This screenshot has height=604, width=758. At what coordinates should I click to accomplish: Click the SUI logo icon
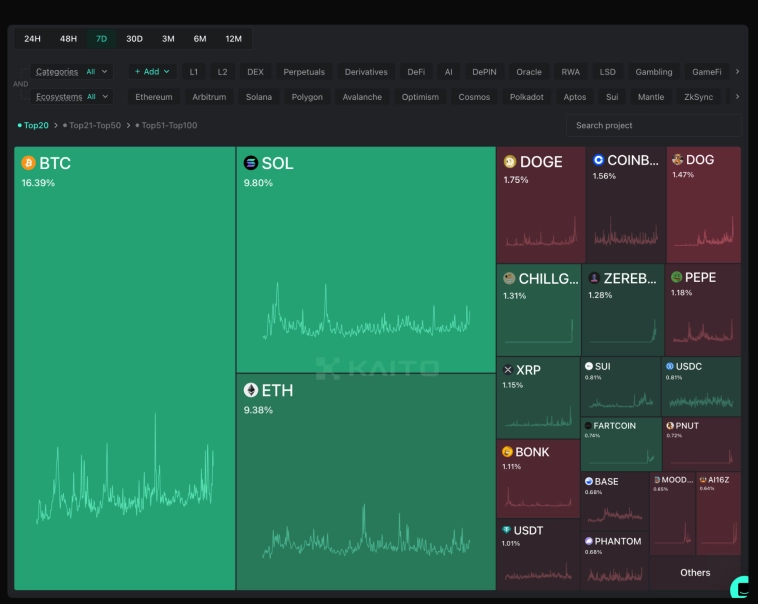tap(589, 366)
